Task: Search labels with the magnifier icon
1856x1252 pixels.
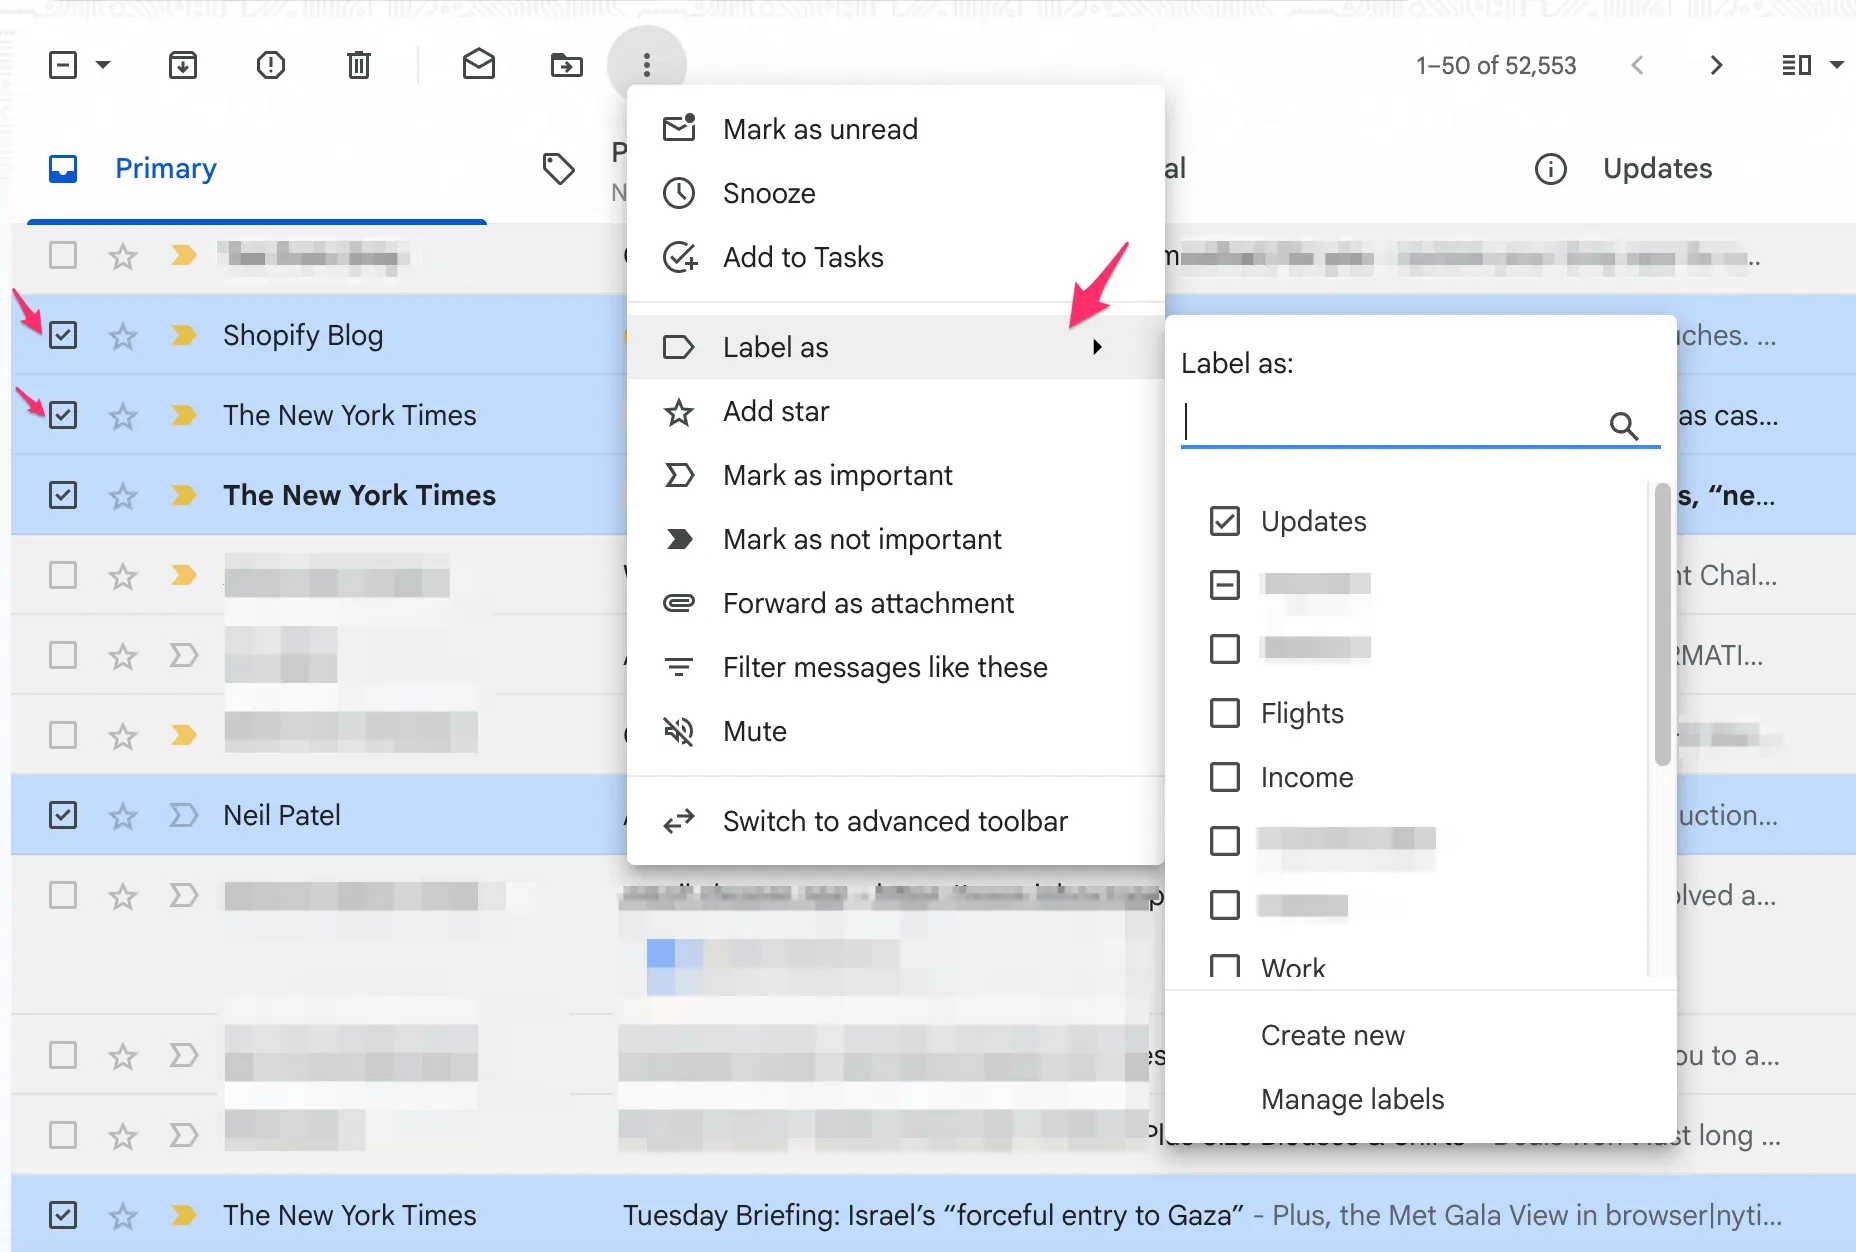Action: 1624,425
